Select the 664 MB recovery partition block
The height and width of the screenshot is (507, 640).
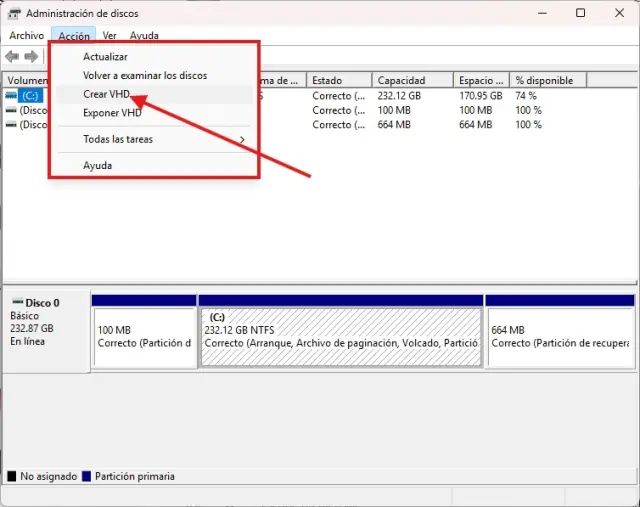[558, 336]
